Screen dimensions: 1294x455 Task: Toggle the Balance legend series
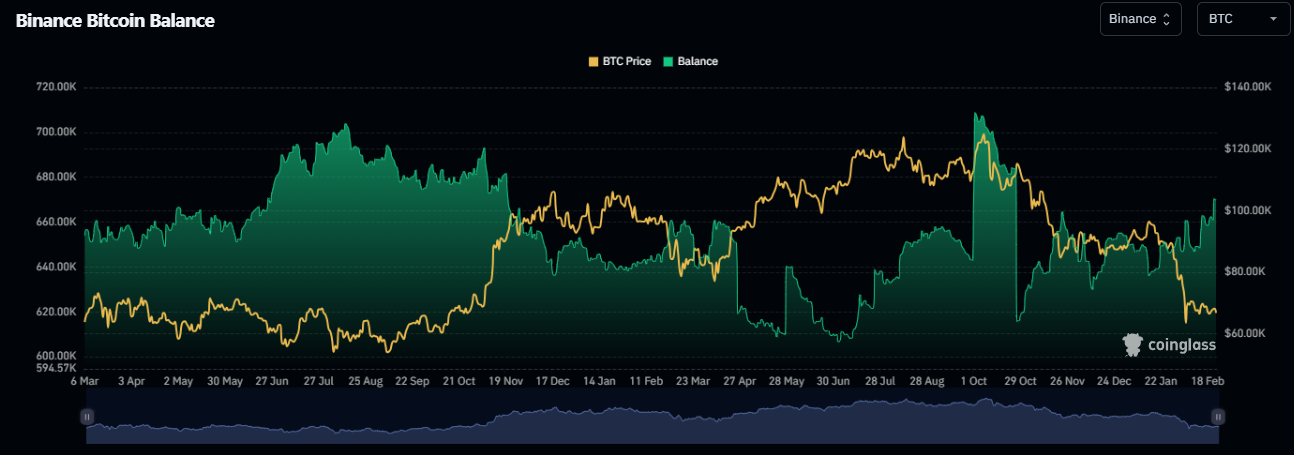697,61
